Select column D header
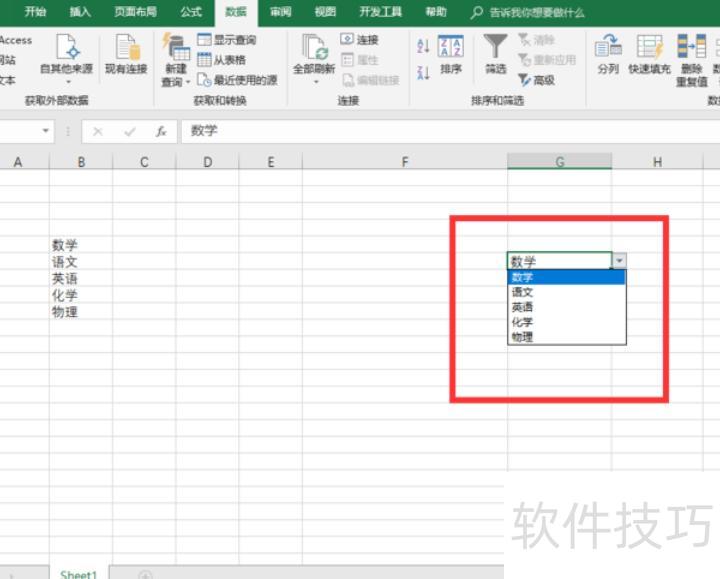Viewport: 720px width, 579px height. 208,162
